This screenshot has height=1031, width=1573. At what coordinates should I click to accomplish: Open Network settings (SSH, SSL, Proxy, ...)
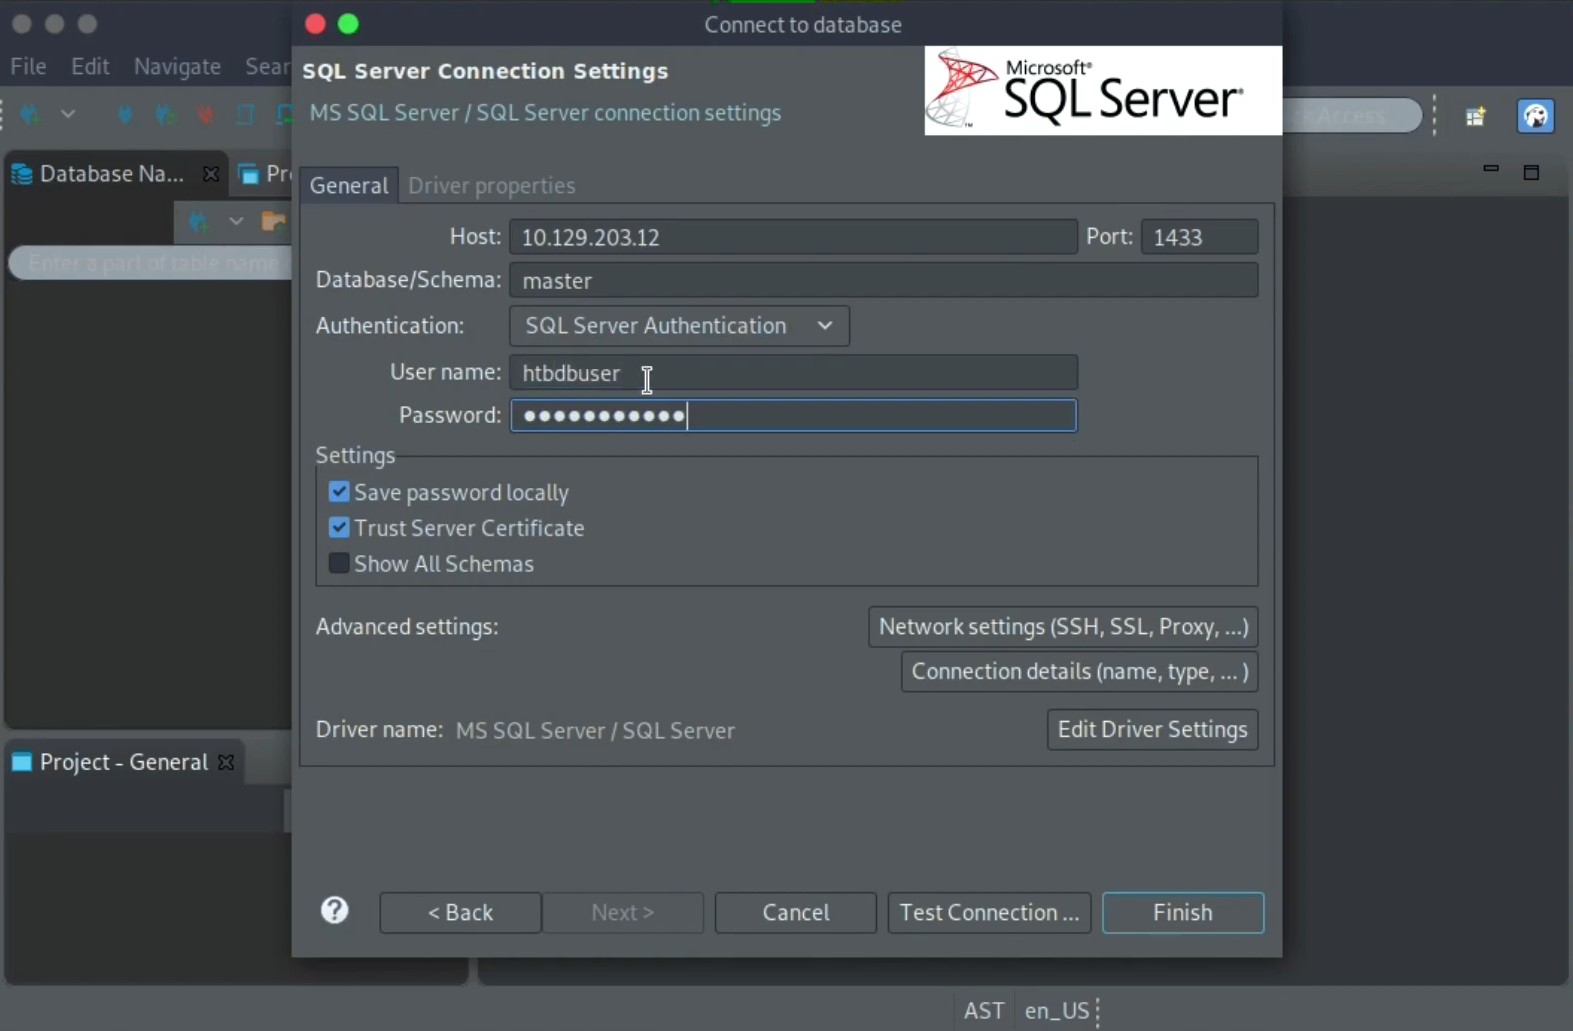pyautogui.click(x=1063, y=627)
